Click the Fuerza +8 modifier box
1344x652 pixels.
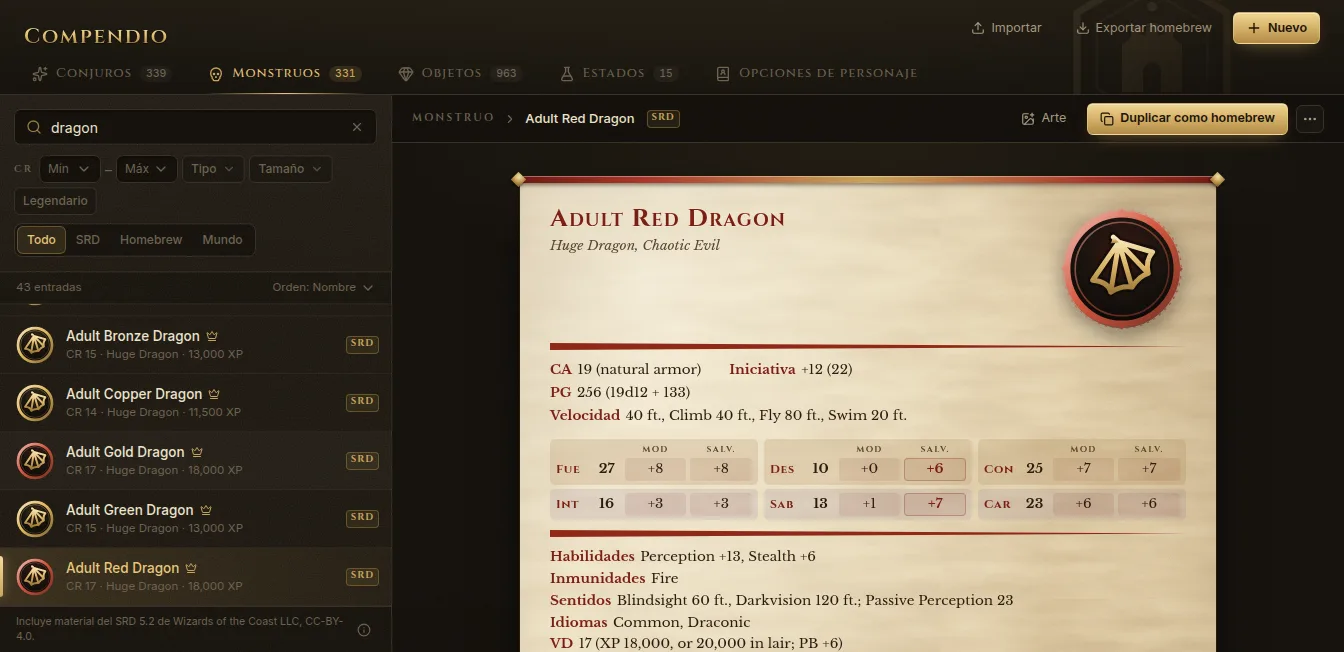(655, 469)
